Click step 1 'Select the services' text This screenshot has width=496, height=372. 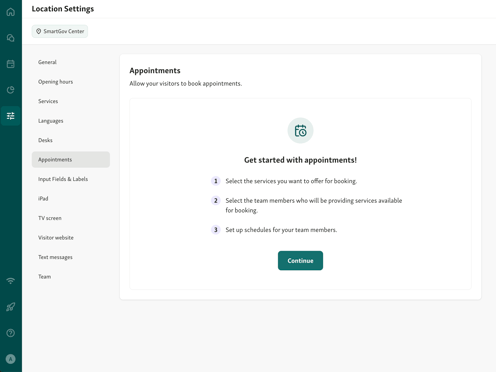[291, 181]
